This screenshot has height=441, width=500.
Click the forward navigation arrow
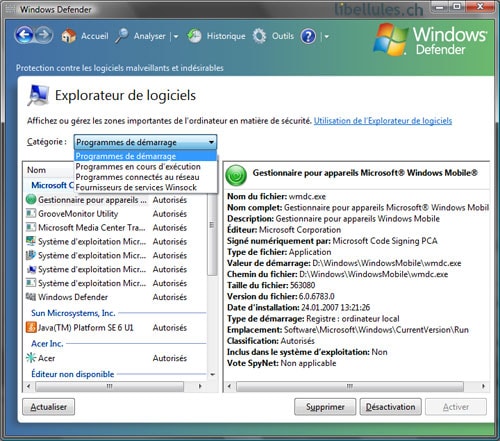coord(44,35)
